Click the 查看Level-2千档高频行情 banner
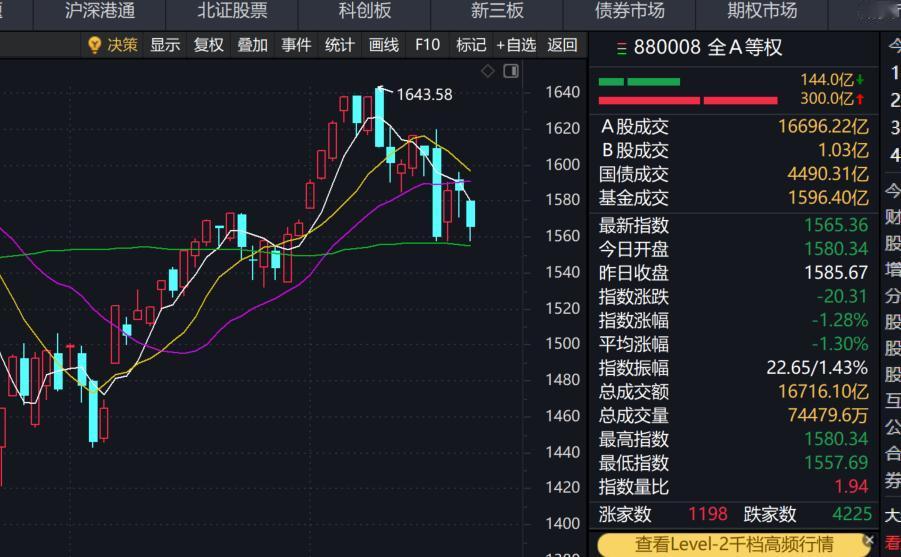 (734, 544)
